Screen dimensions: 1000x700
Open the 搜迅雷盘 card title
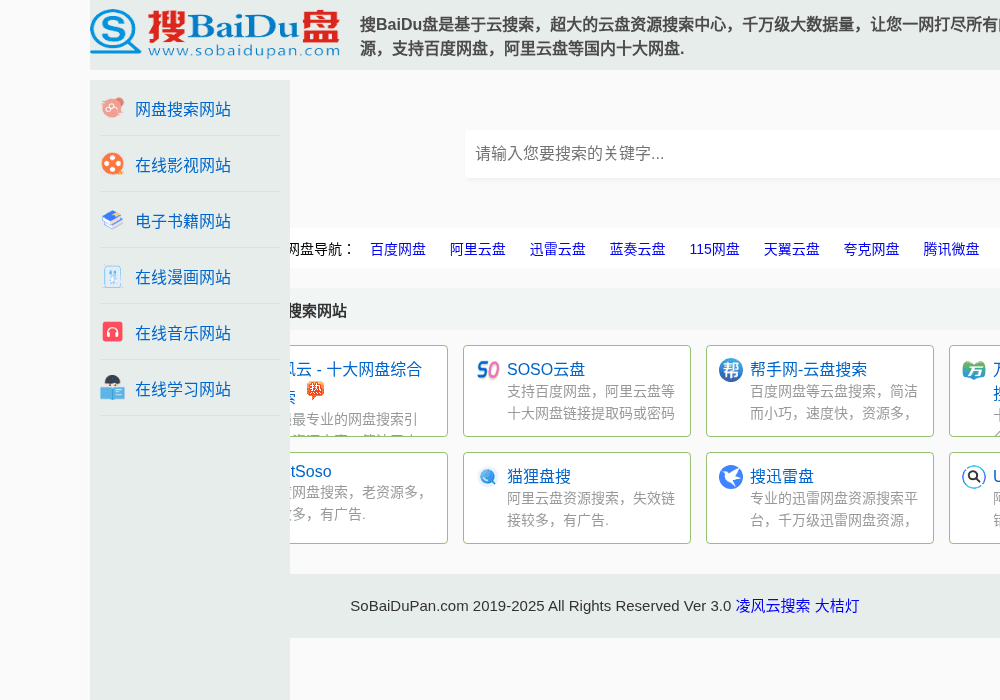[782, 476]
